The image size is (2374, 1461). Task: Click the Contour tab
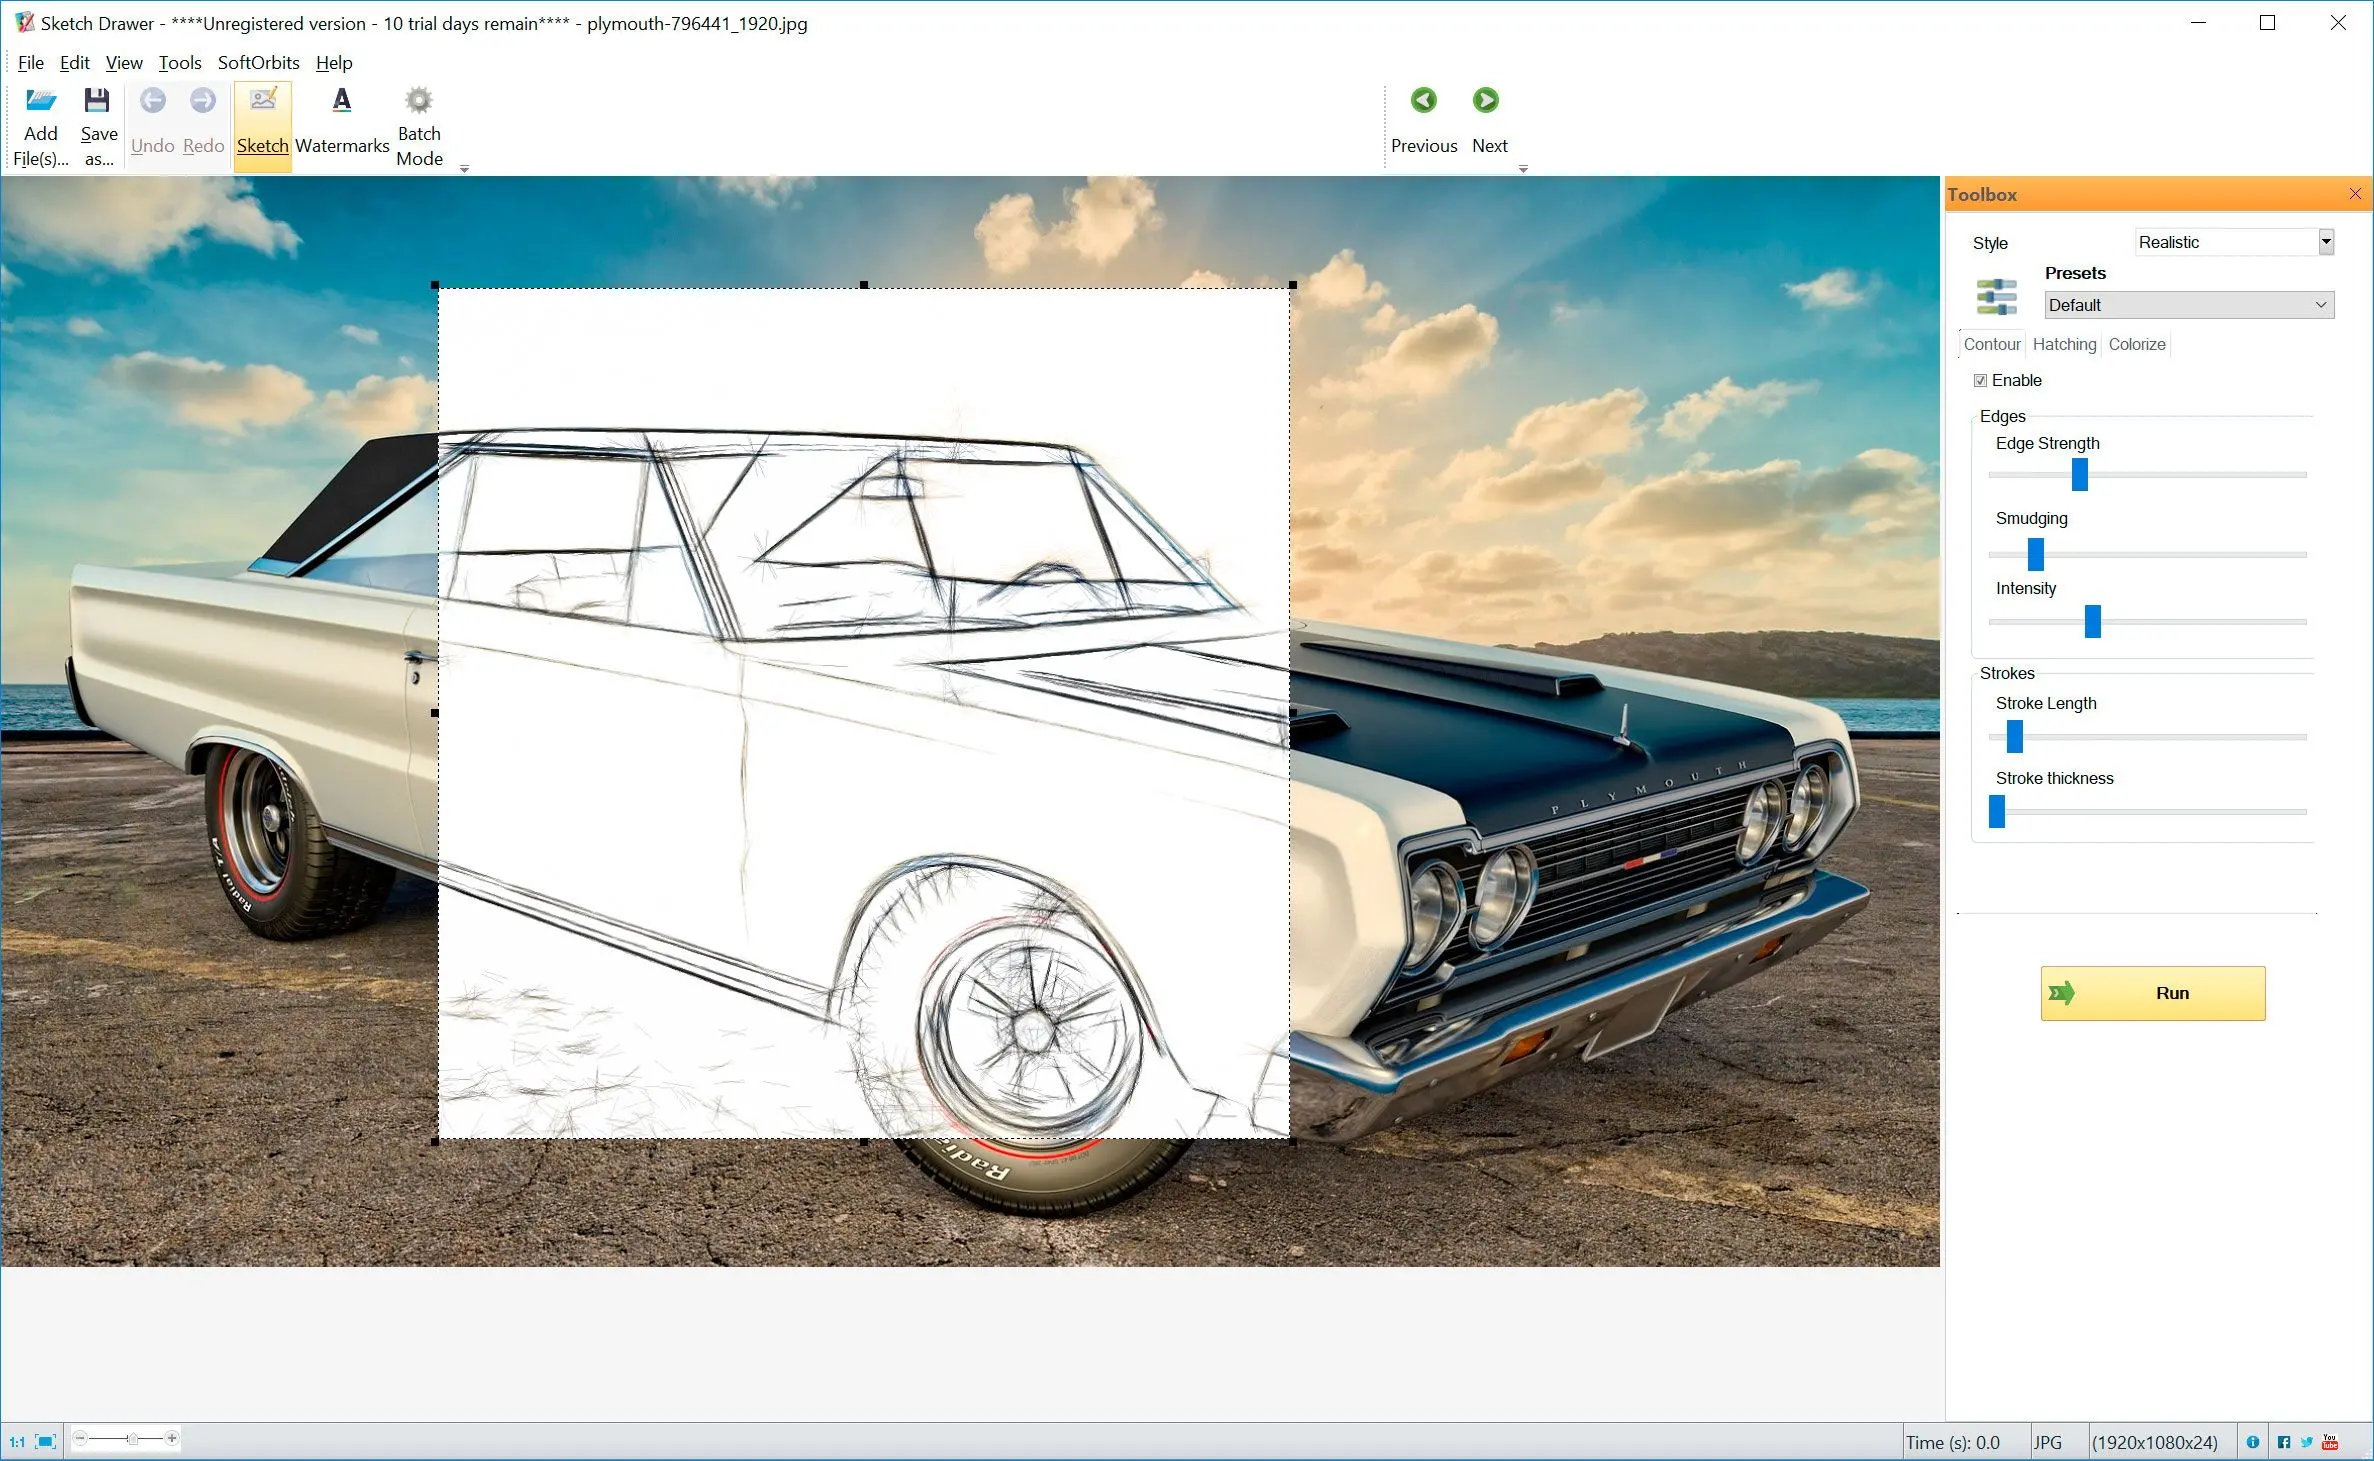pos(1992,342)
